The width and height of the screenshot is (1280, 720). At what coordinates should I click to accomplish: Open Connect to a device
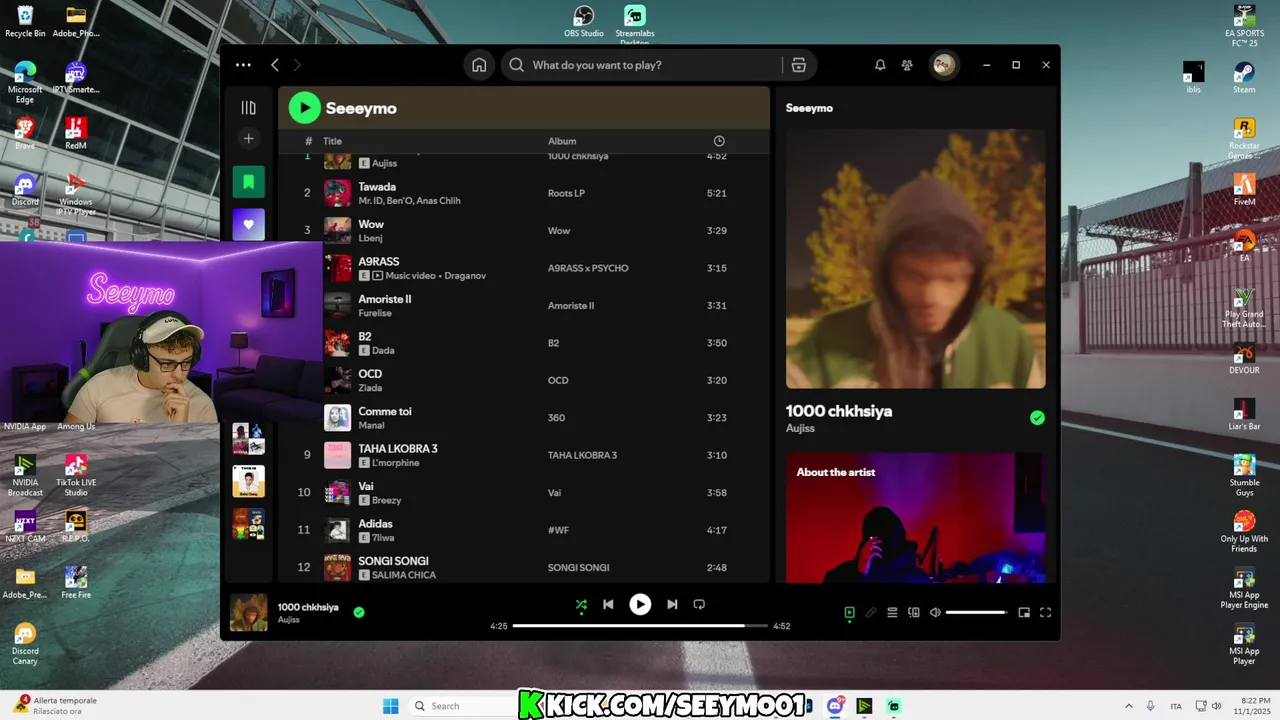pos(914,613)
